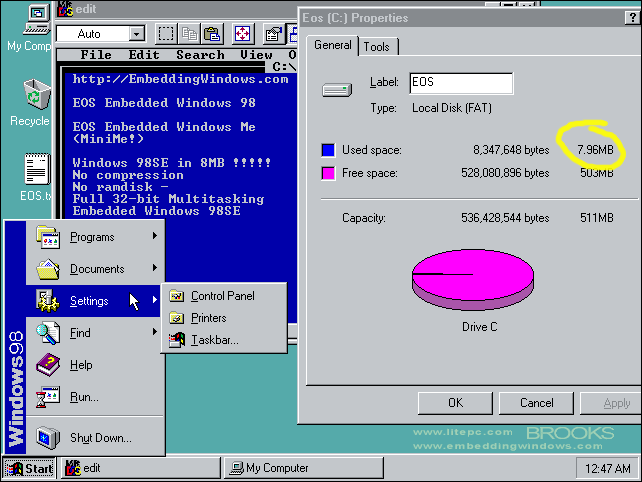
Task: Click the Paste toolbar icon
Action: point(212,34)
